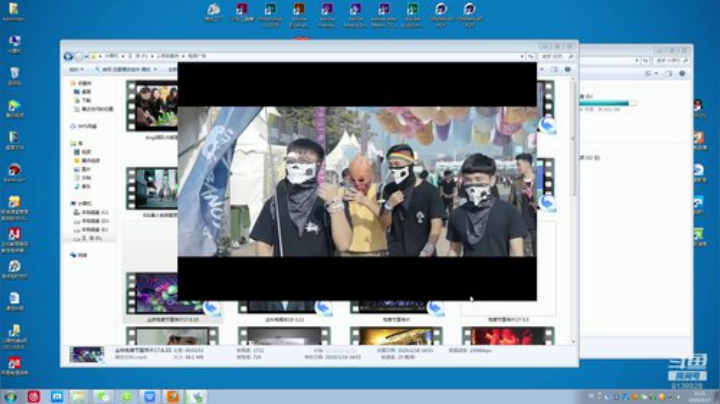This screenshot has height=404, width=720.
Task: Open Recent Places in the Favorites list
Action: tap(93, 109)
